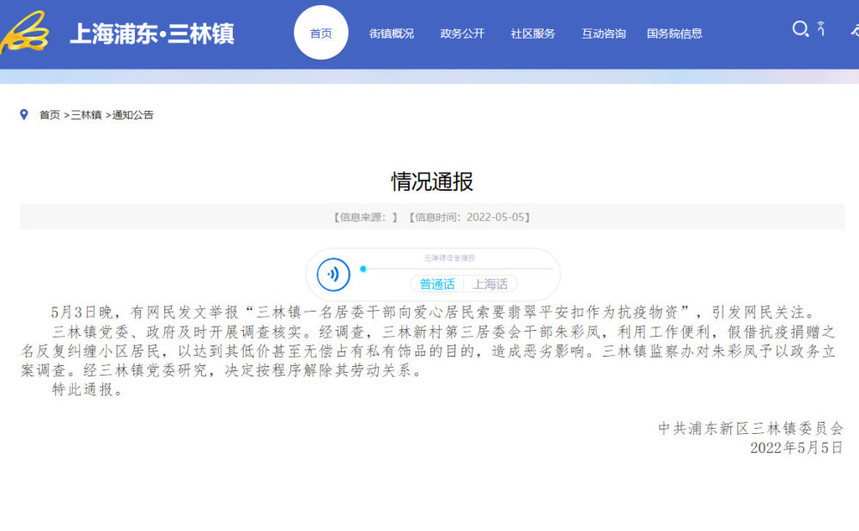Open the search magnifier icon

point(800,29)
